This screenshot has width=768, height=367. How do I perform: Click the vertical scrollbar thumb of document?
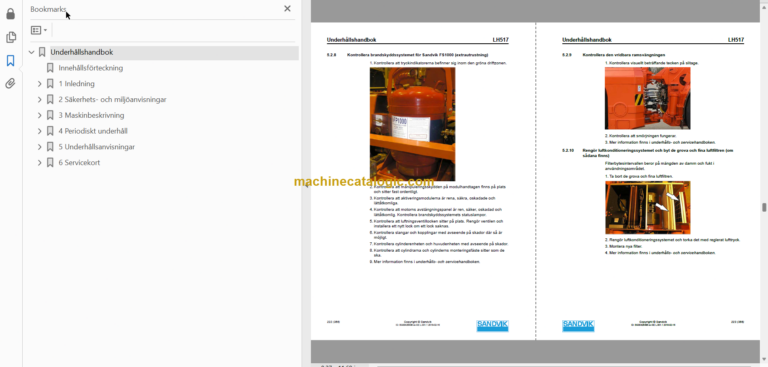tap(764, 207)
